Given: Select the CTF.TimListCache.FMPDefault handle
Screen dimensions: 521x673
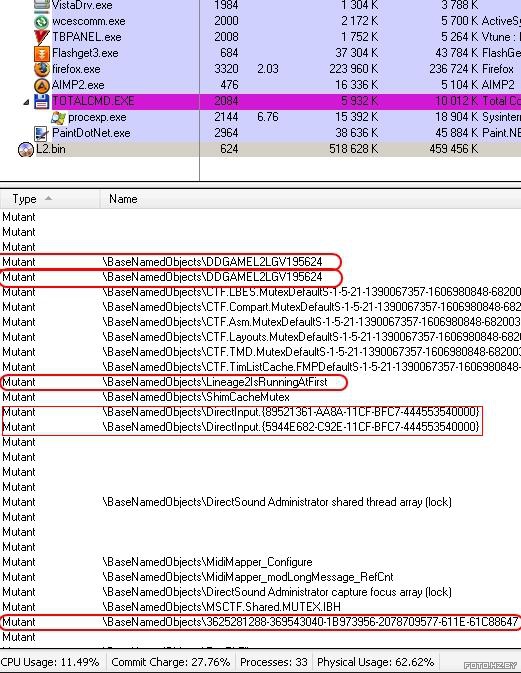Looking at the screenshot, I should click(x=312, y=367).
